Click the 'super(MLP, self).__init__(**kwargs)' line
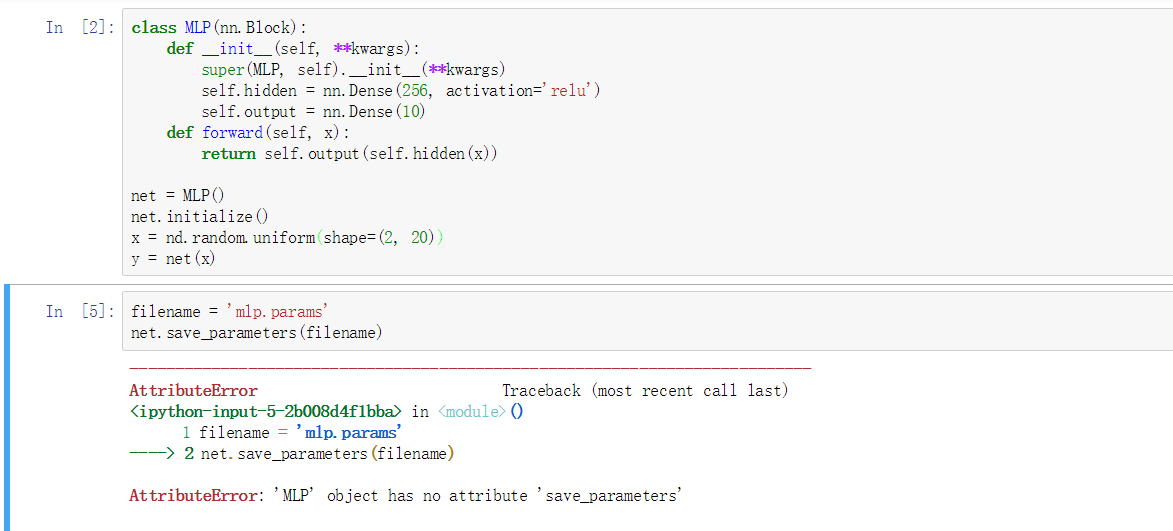Viewport: 1173px width, 531px height. click(x=354, y=70)
